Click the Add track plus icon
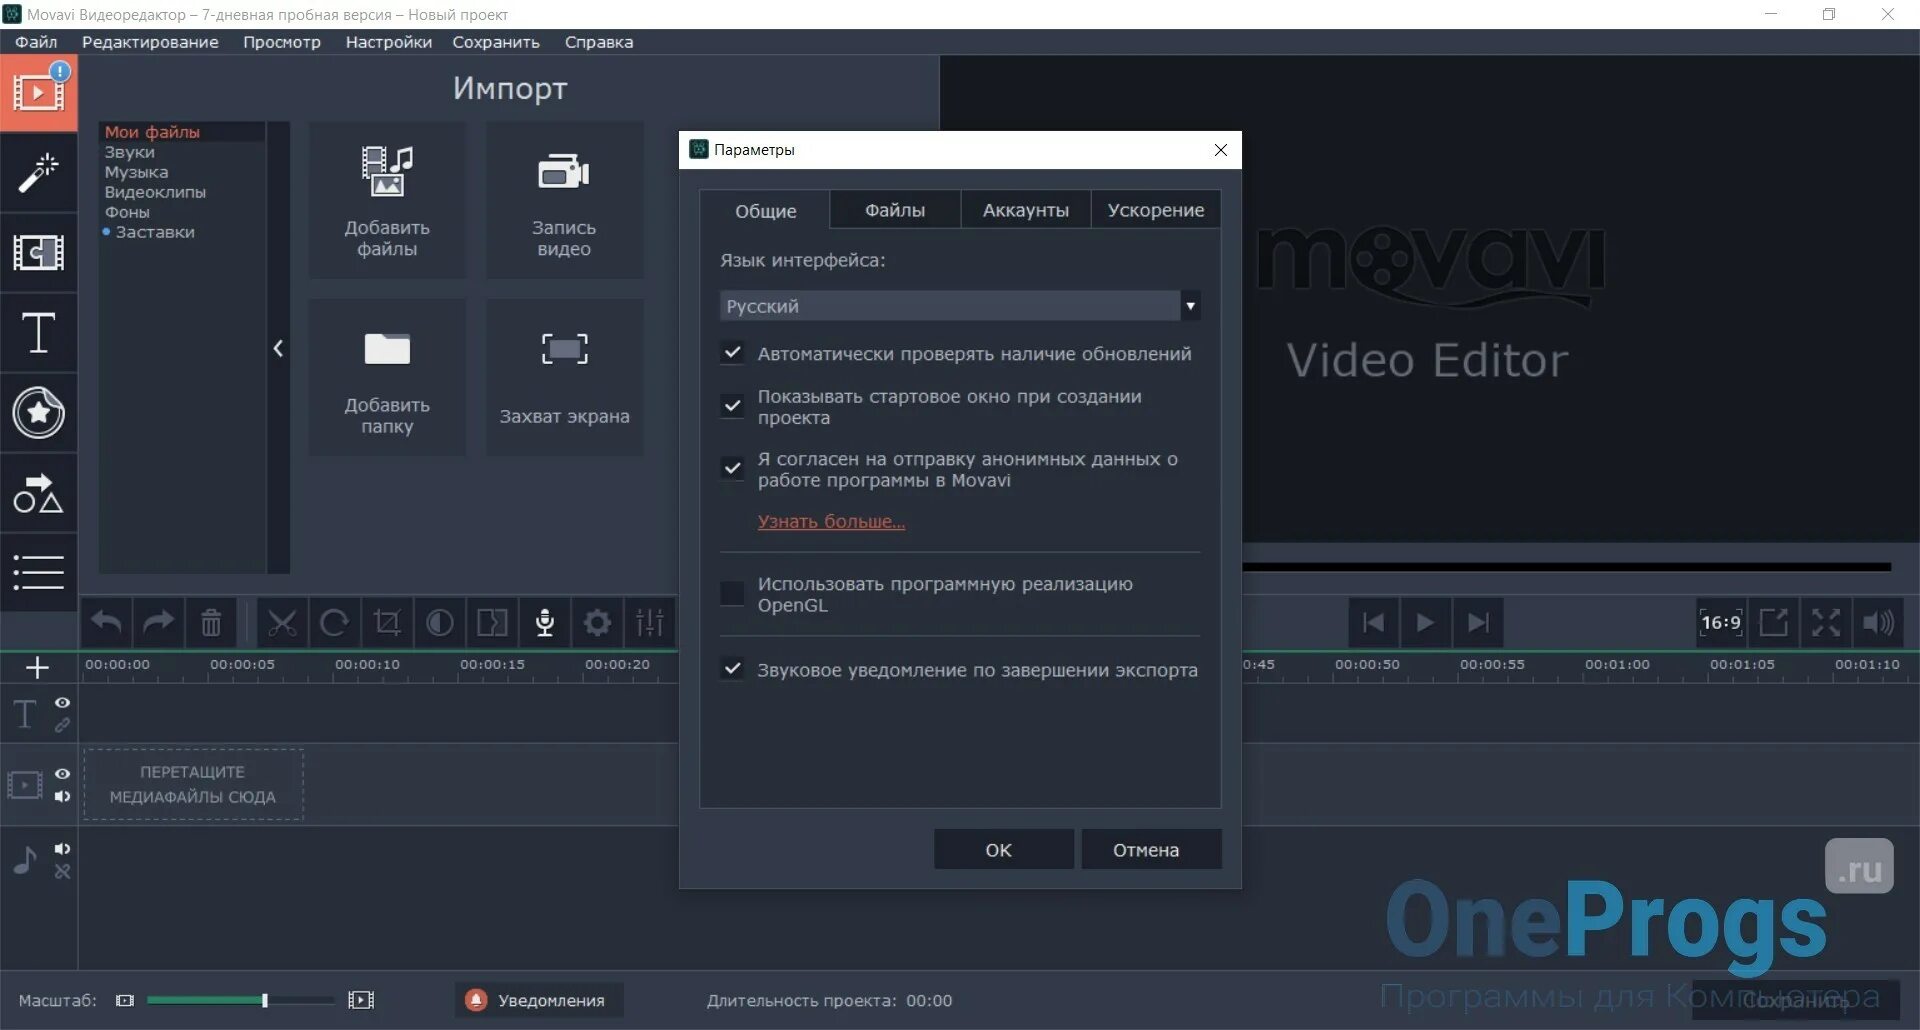Viewport: 1920px width, 1030px height. coord(37,667)
